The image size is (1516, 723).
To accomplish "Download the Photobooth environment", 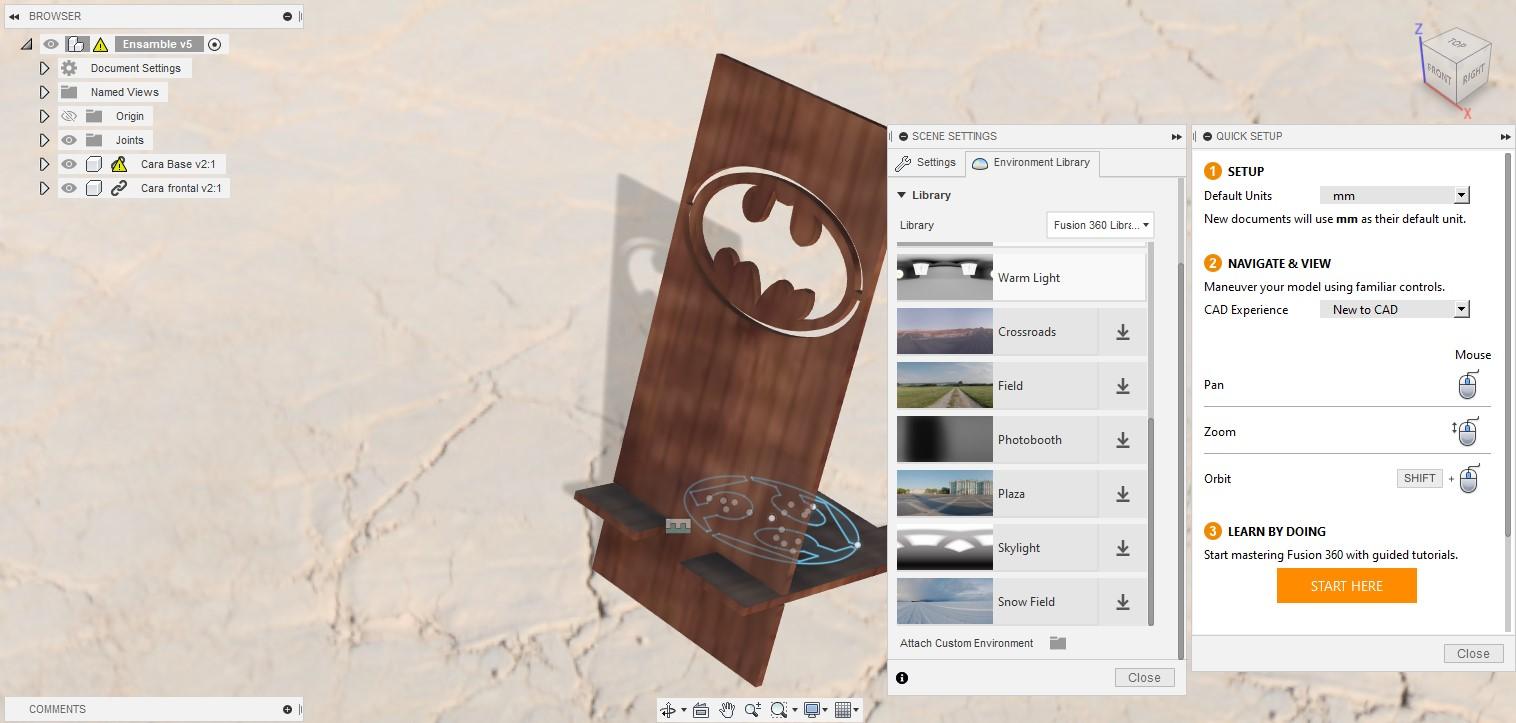I will click(1123, 440).
